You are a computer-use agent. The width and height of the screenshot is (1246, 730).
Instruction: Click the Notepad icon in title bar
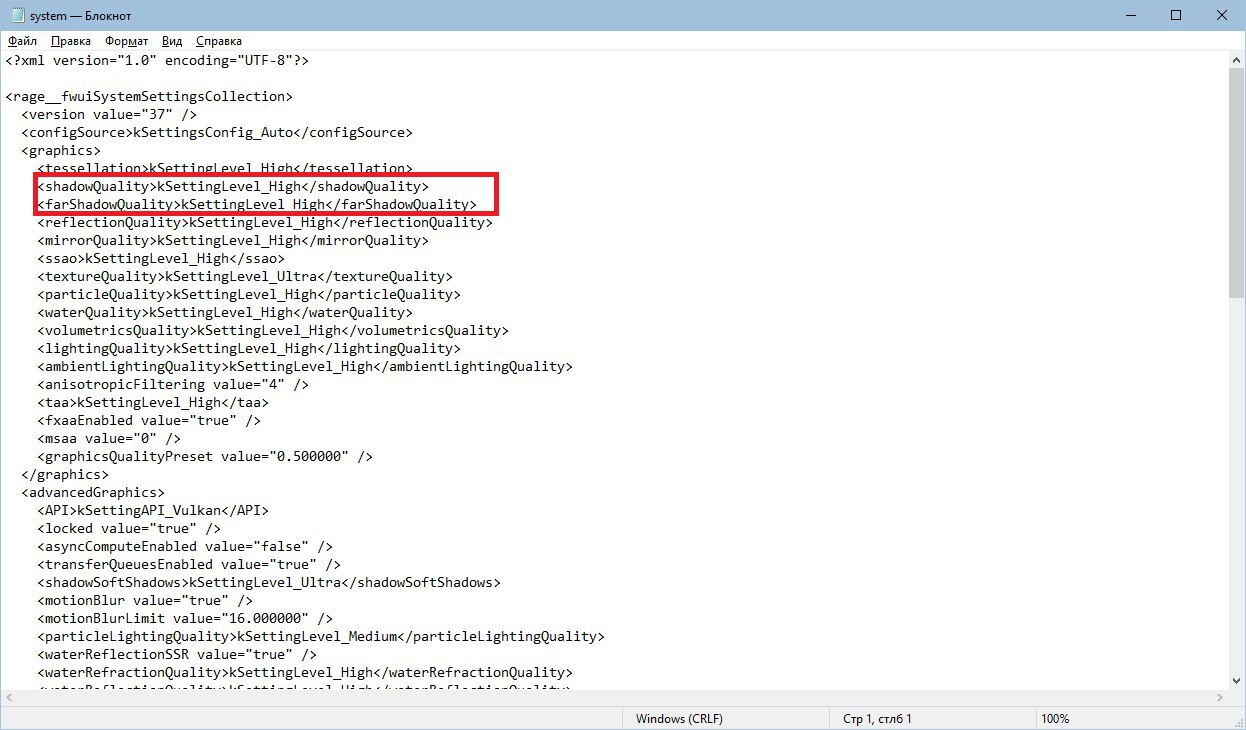pos(16,16)
